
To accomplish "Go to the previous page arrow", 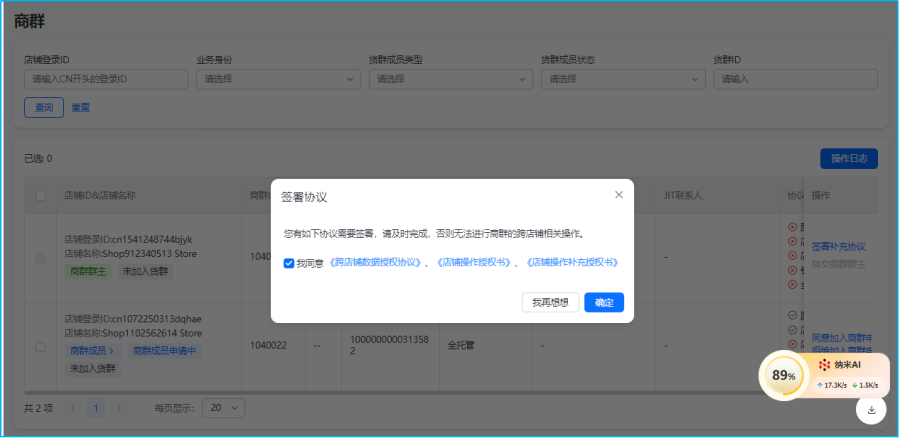I will [73, 408].
